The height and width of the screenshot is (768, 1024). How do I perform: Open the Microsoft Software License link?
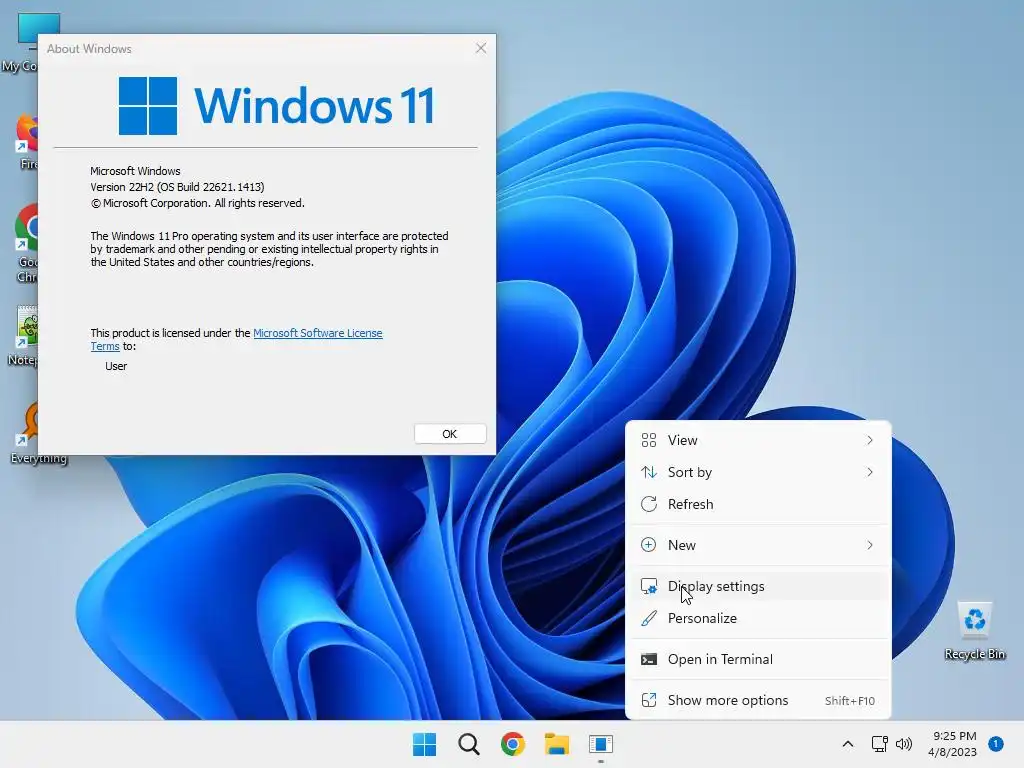317,333
